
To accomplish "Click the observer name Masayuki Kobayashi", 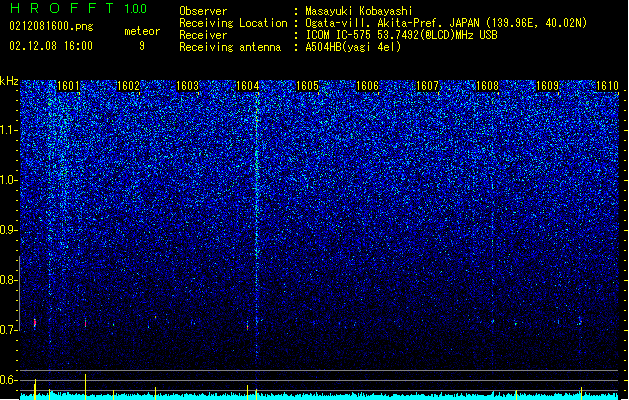I will (359, 11).
